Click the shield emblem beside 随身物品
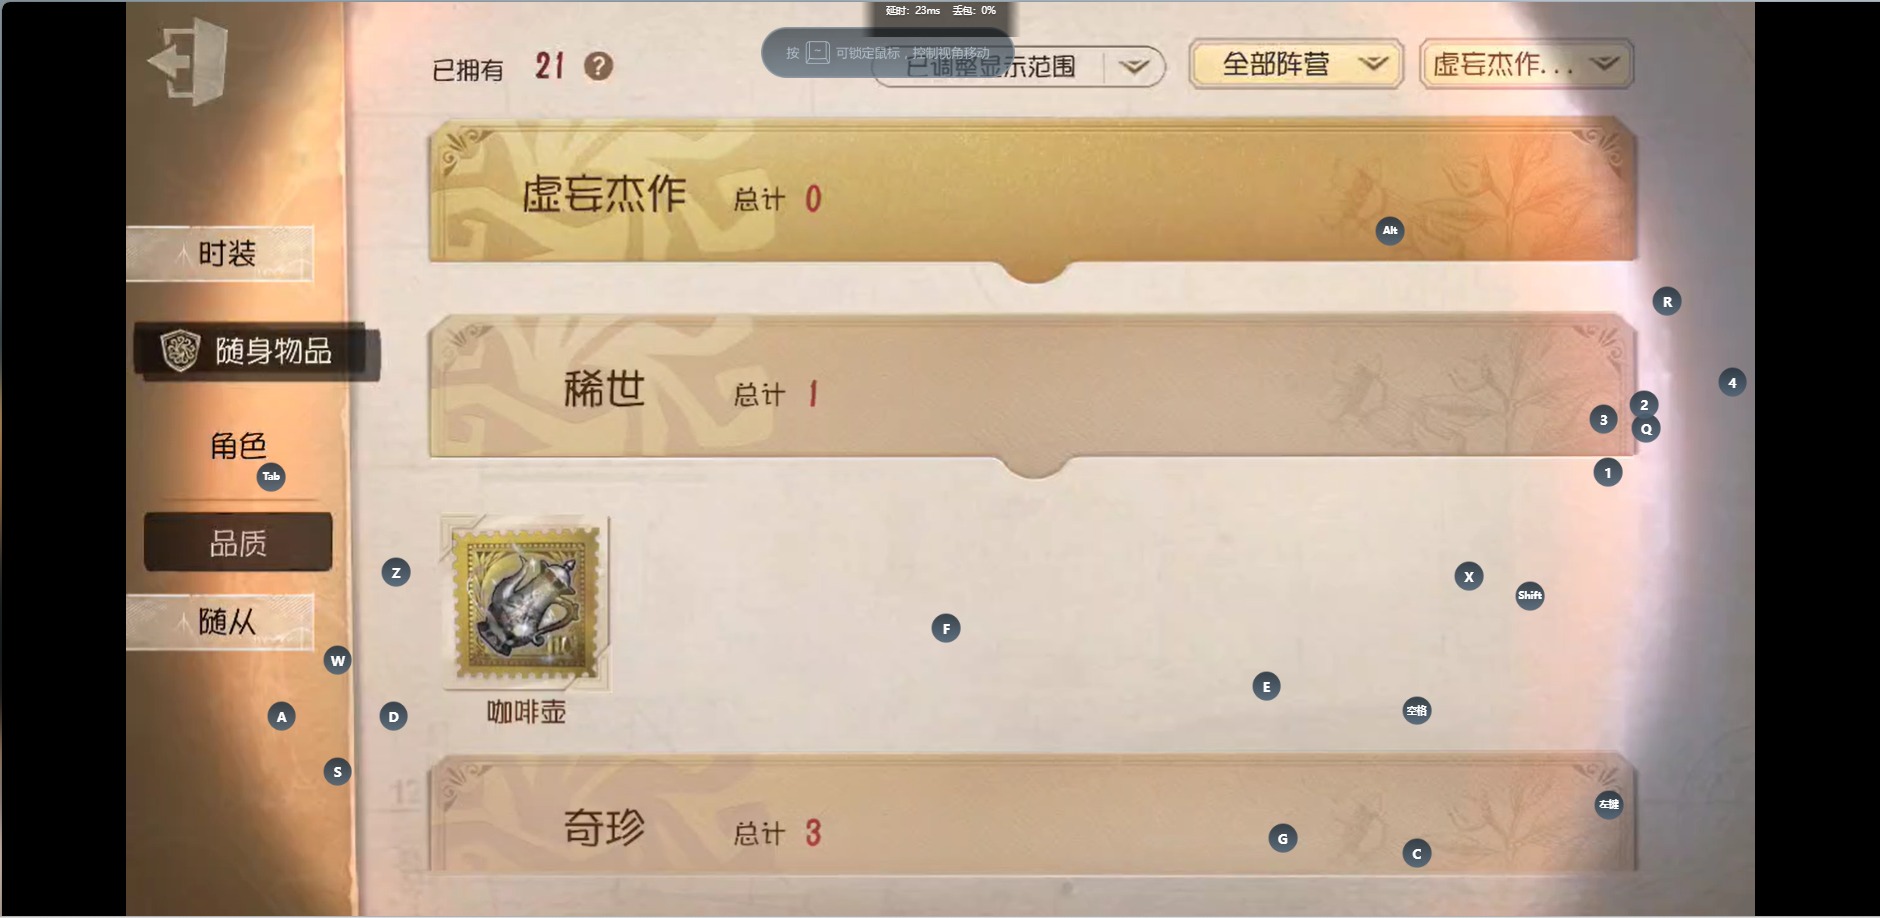 click(180, 351)
